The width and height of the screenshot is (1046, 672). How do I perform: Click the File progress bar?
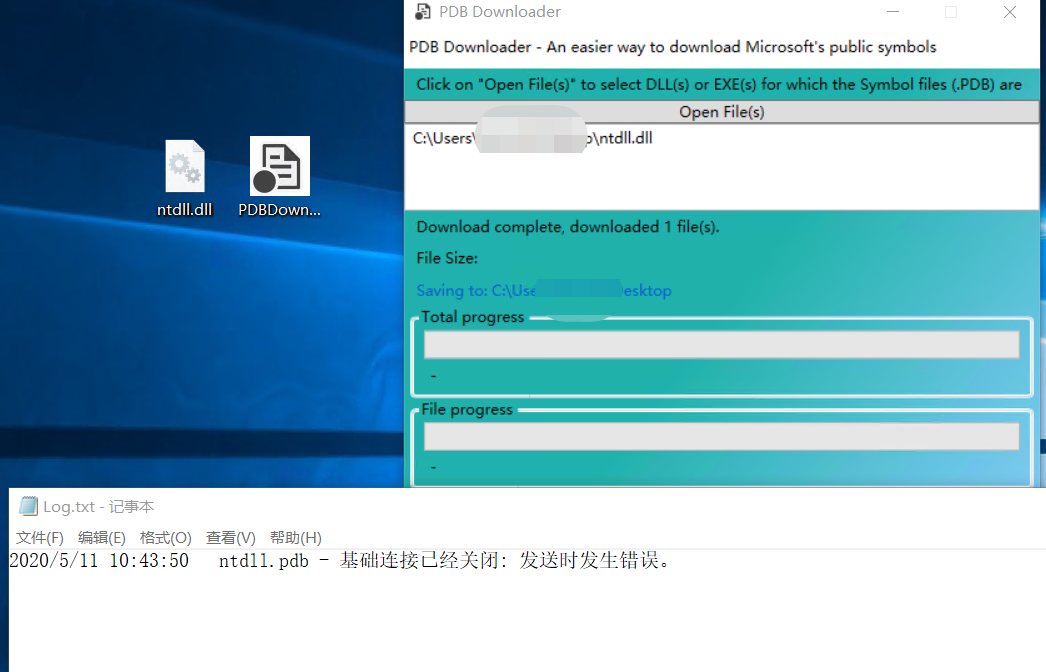point(721,436)
